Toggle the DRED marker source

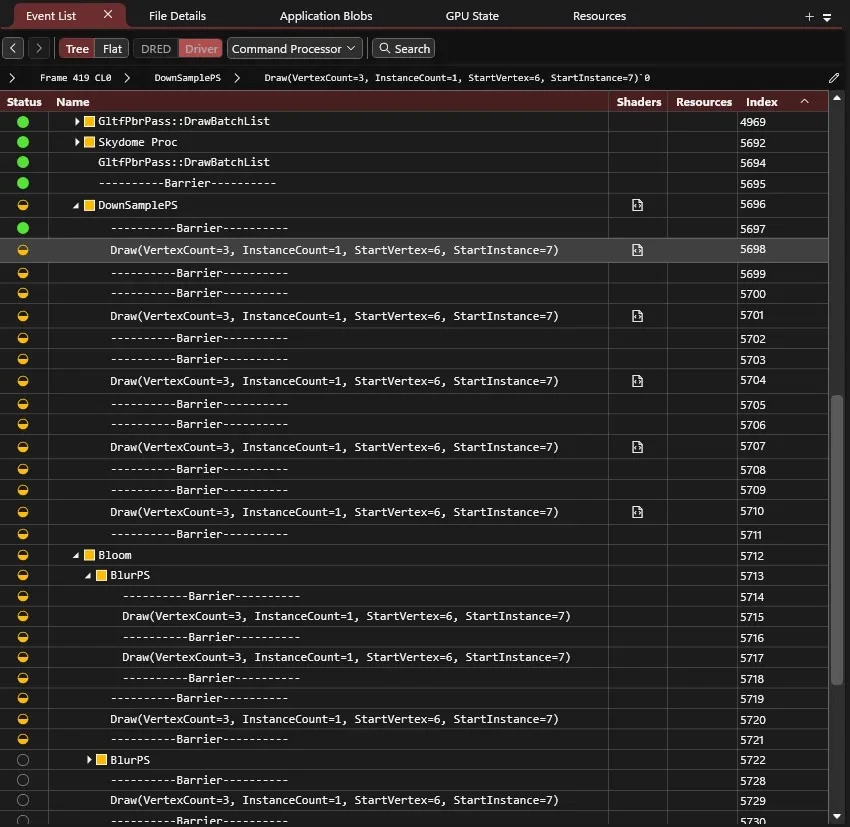tap(156, 49)
